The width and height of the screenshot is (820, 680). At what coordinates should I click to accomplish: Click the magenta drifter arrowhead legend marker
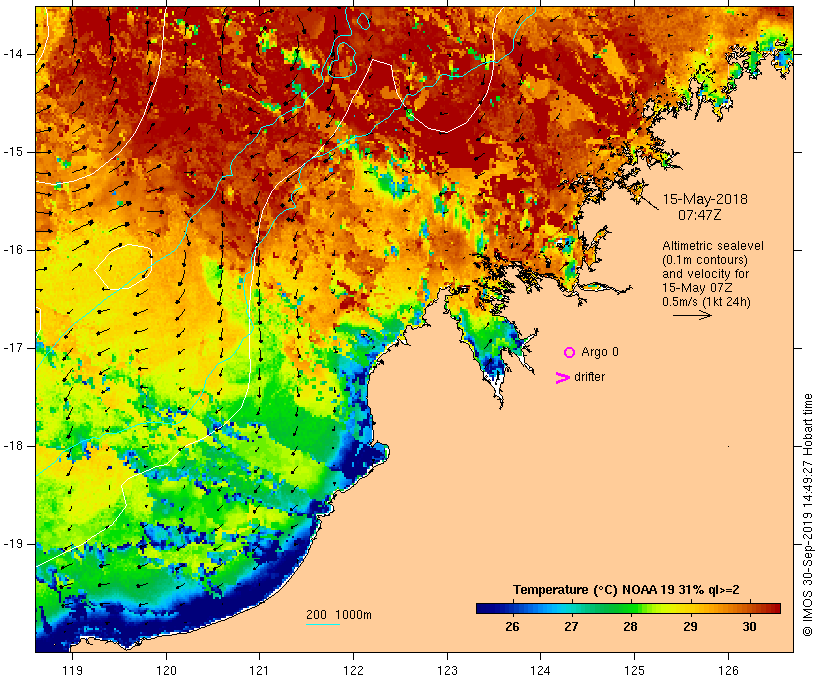coord(562,378)
